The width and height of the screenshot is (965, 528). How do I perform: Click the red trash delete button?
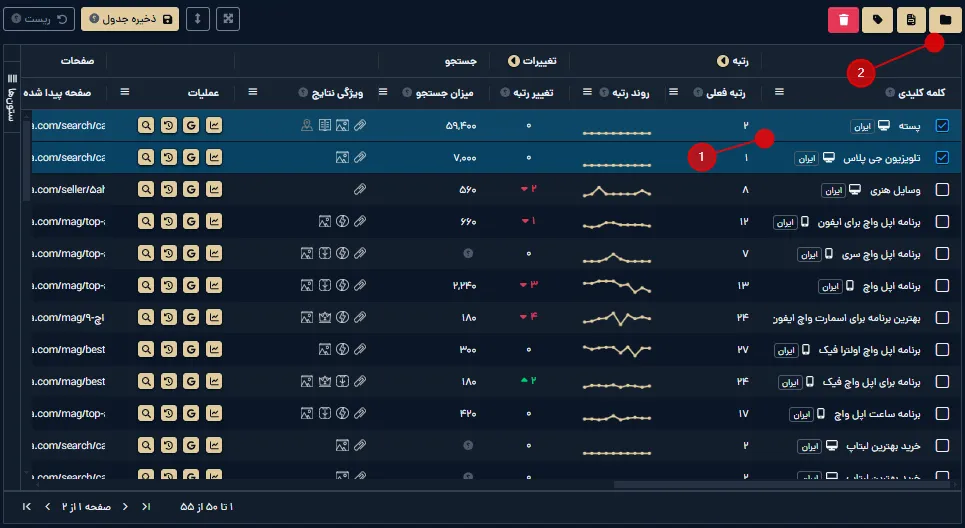click(843, 20)
